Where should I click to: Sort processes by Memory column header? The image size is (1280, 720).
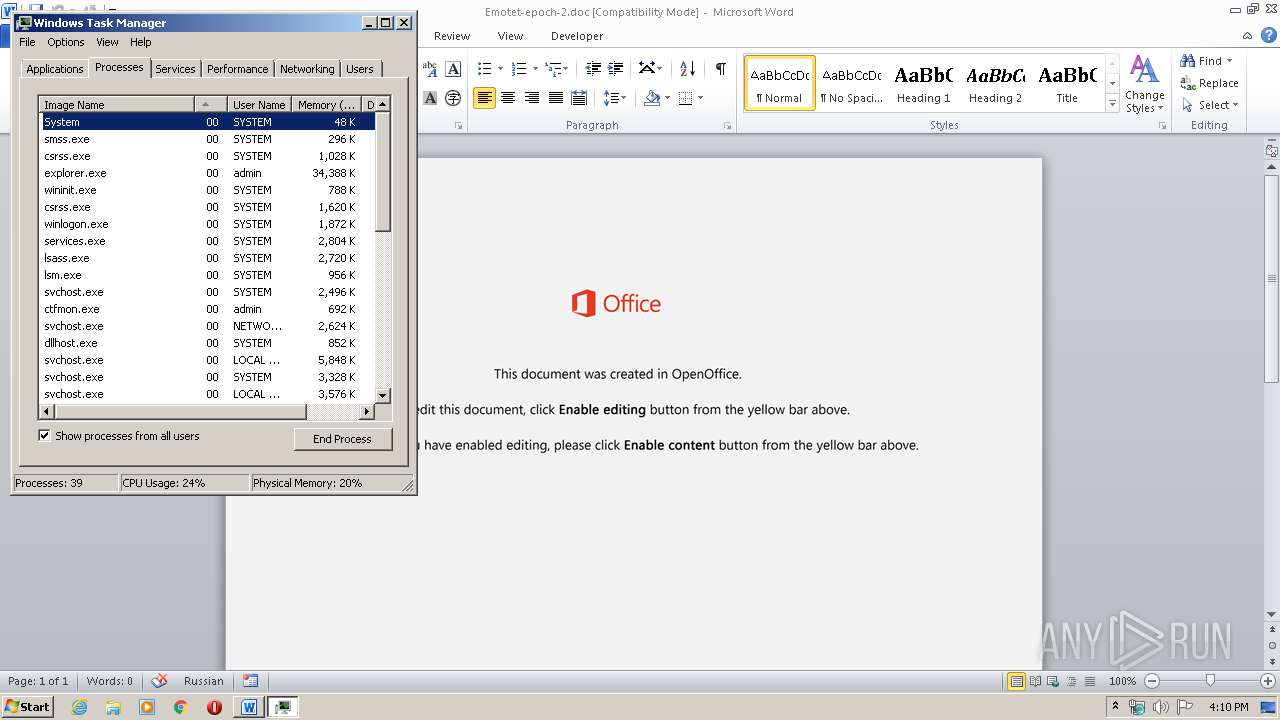pyautogui.click(x=326, y=104)
